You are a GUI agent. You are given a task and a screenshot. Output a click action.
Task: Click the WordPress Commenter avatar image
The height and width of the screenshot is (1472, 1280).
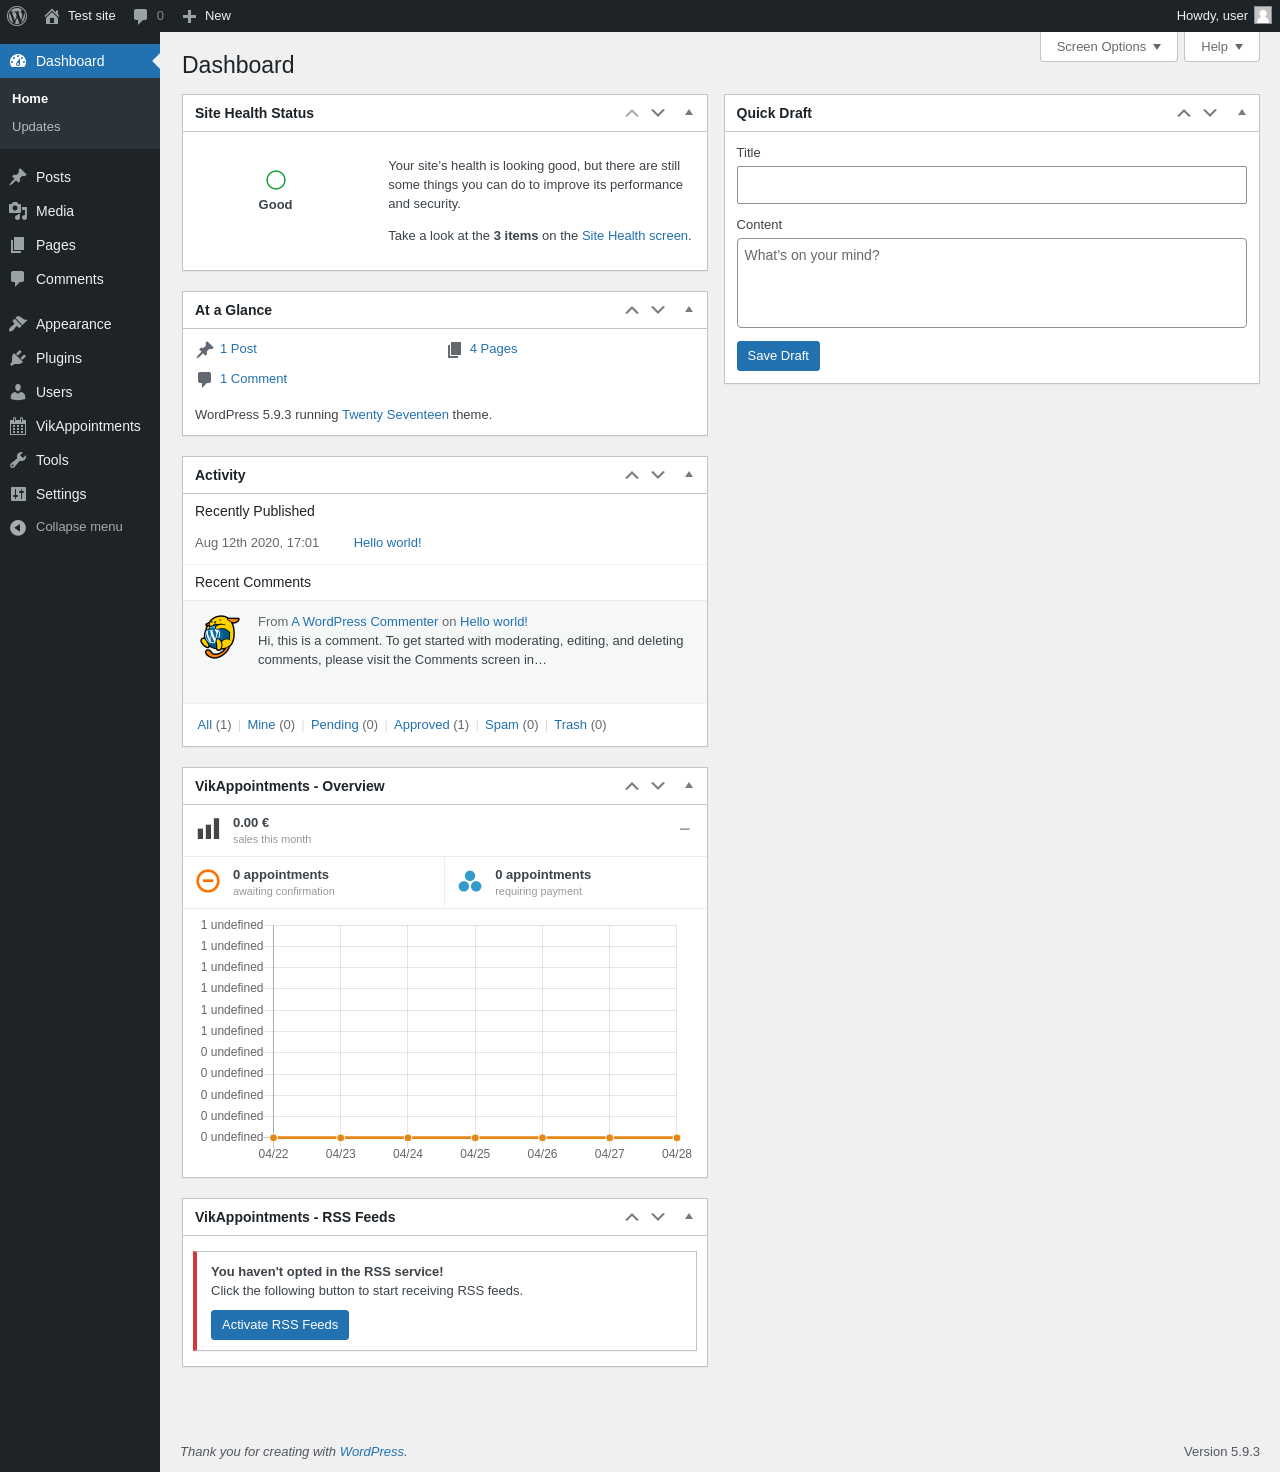click(220, 637)
